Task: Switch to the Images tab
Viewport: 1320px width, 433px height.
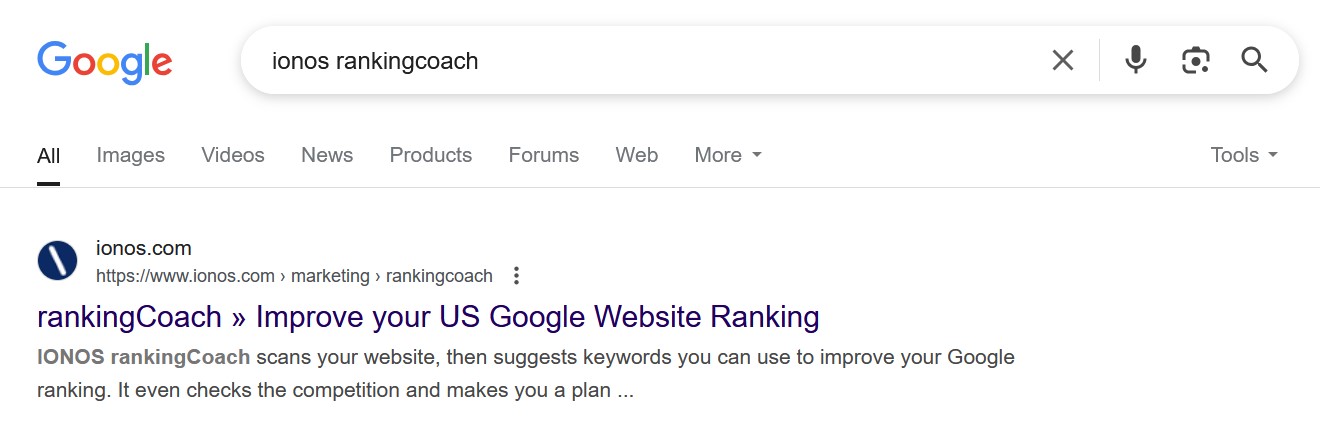Action: coord(131,155)
